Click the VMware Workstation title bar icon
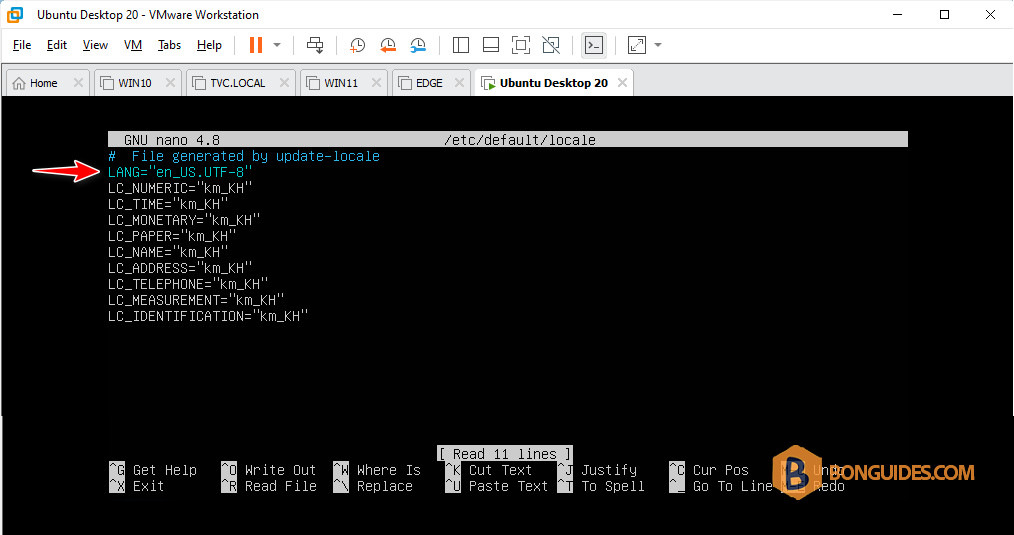 (x=15, y=14)
